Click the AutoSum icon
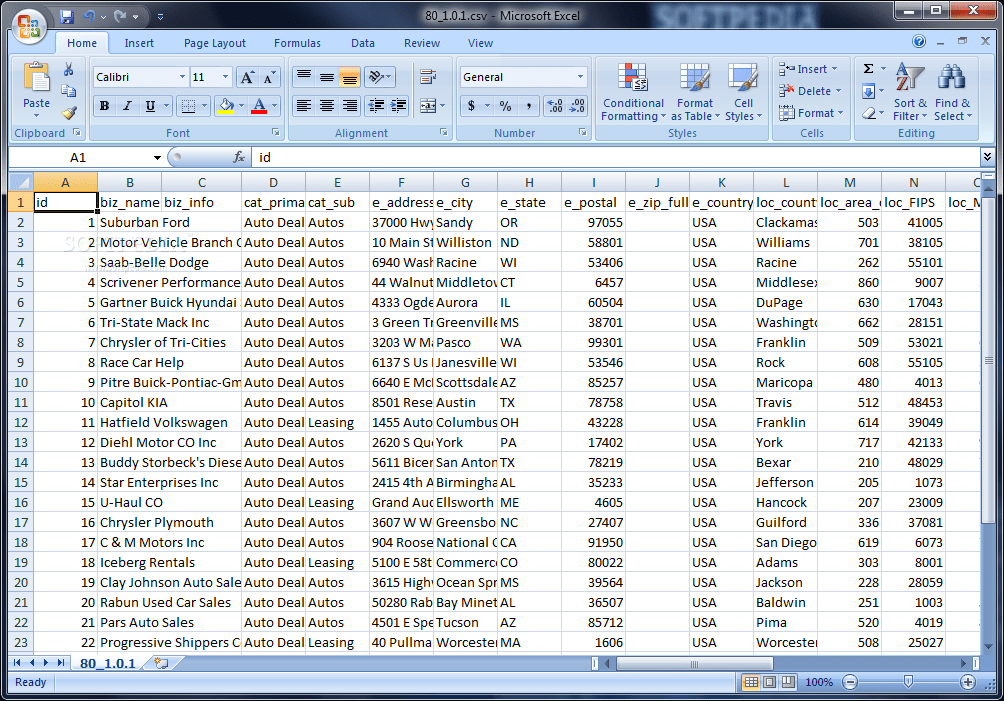Image resolution: width=1004 pixels, height=701 pixels. tap(870, 68)
